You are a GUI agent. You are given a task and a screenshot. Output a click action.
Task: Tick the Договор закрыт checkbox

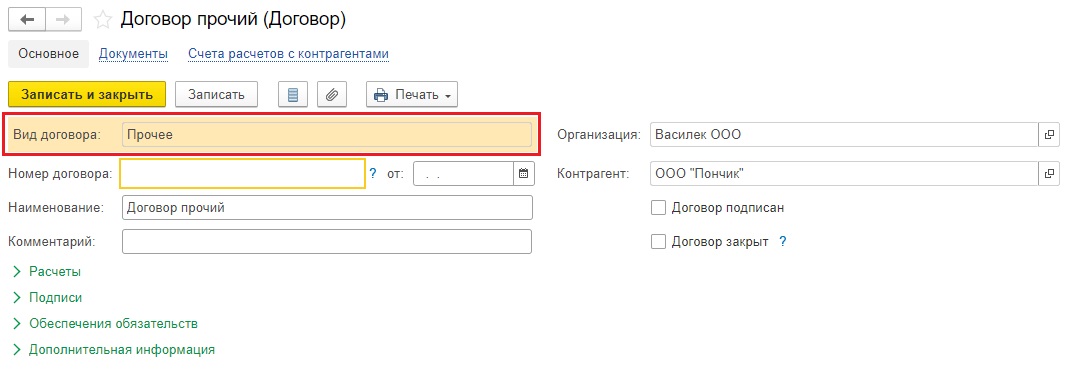pos(658,241)
